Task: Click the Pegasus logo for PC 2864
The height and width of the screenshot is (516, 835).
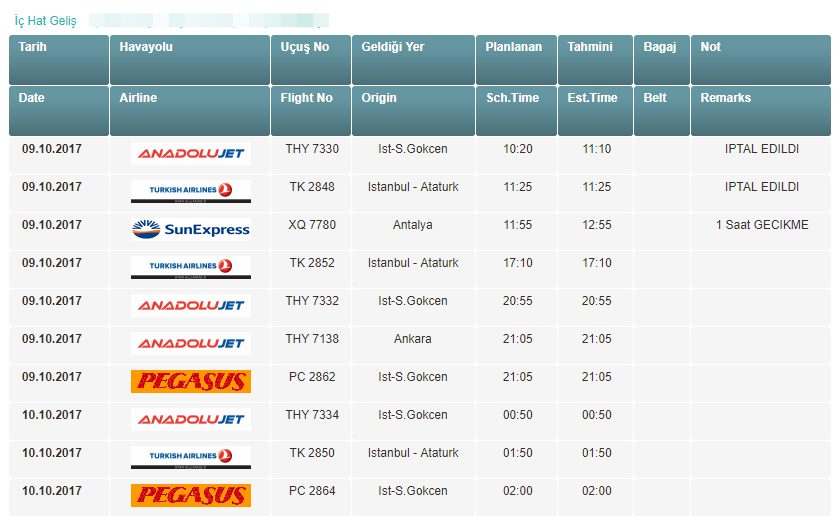Action: [191, 496]
